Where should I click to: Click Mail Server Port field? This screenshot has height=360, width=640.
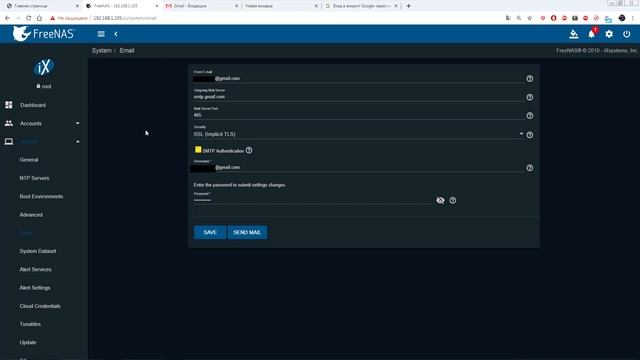tap(358, 115)
